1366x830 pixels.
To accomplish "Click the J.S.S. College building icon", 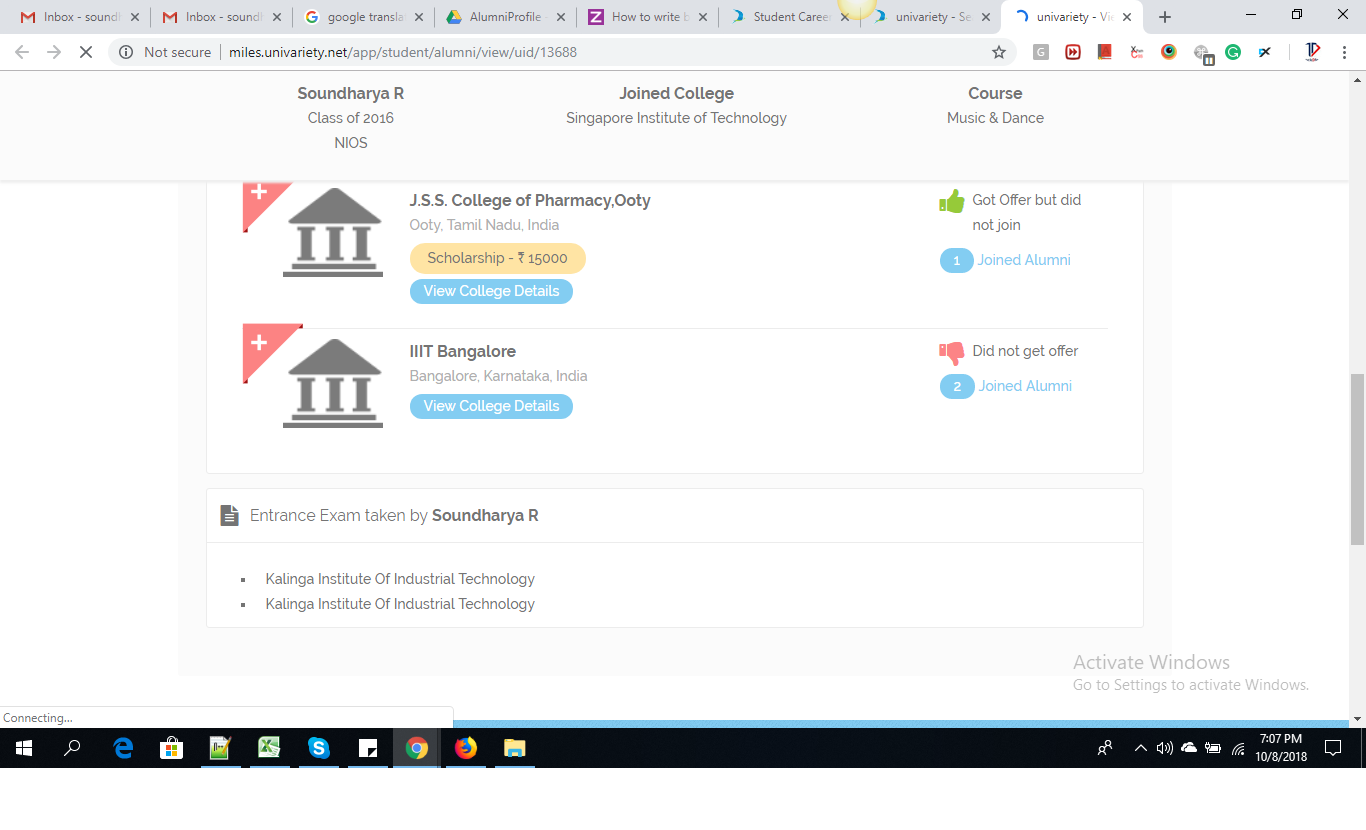I will pos(333,232).
